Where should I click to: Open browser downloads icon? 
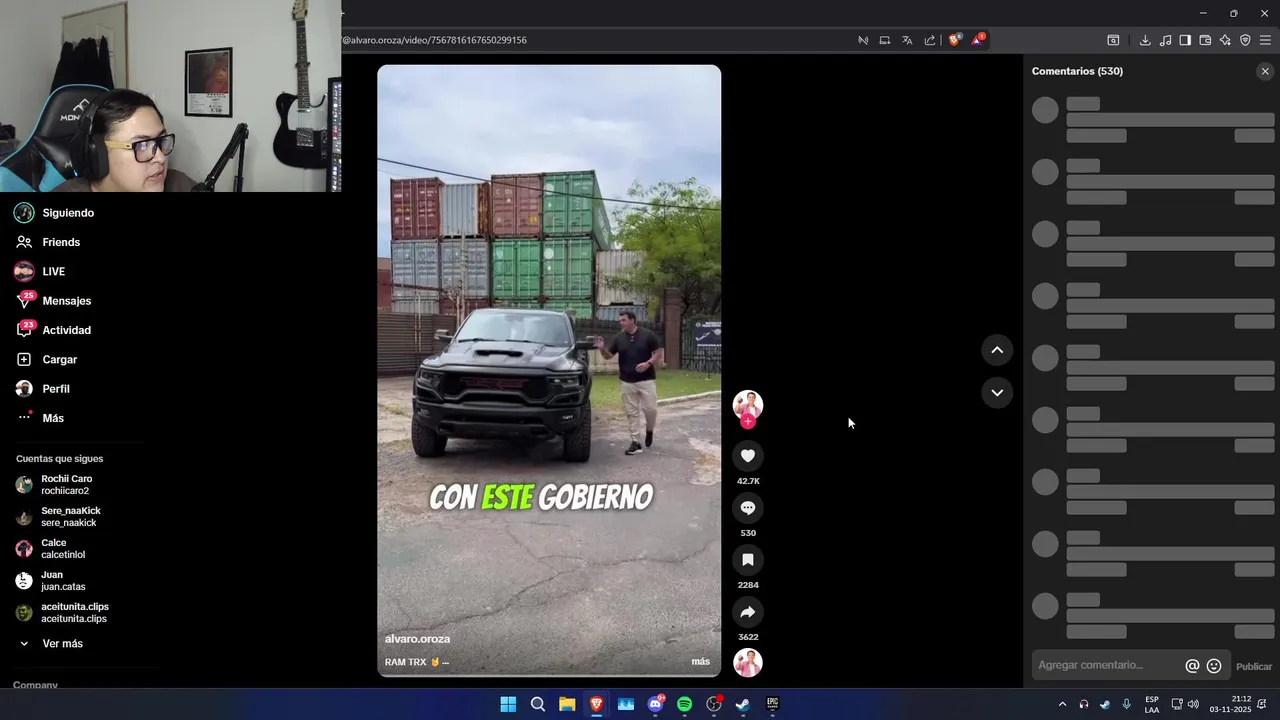point(1145,40)
